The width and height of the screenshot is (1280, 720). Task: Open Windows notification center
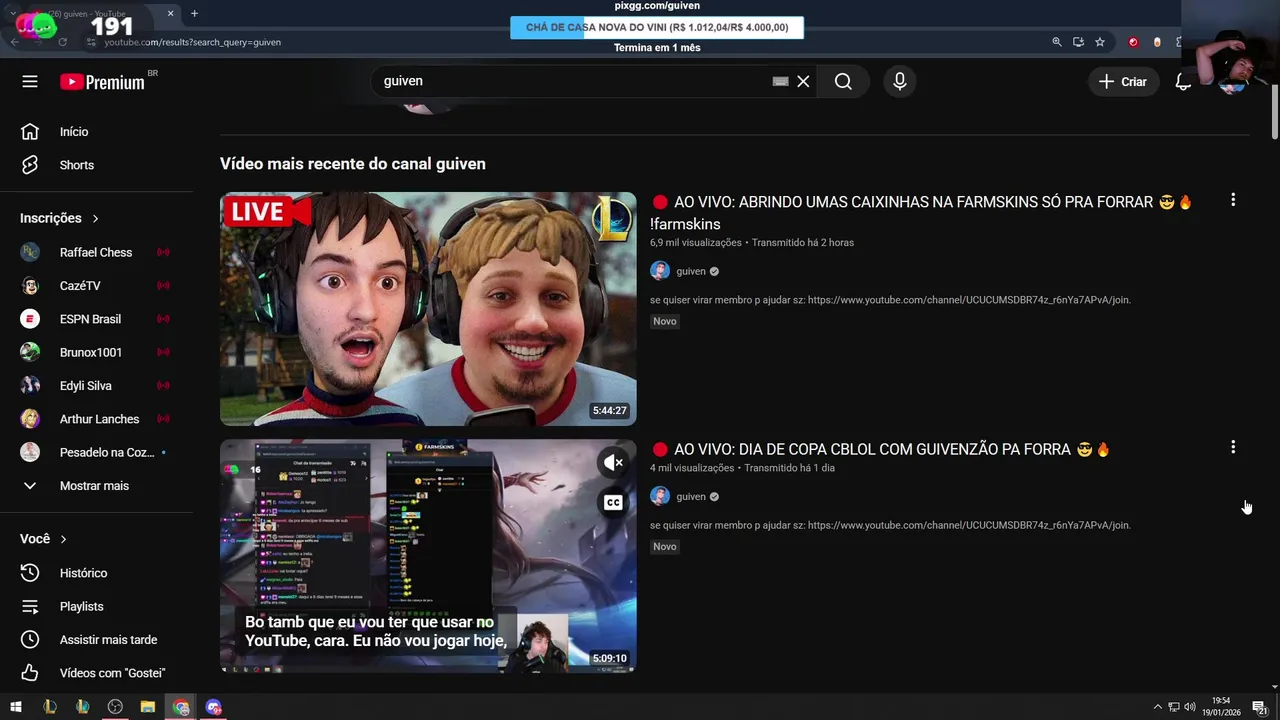(1260, 707)
